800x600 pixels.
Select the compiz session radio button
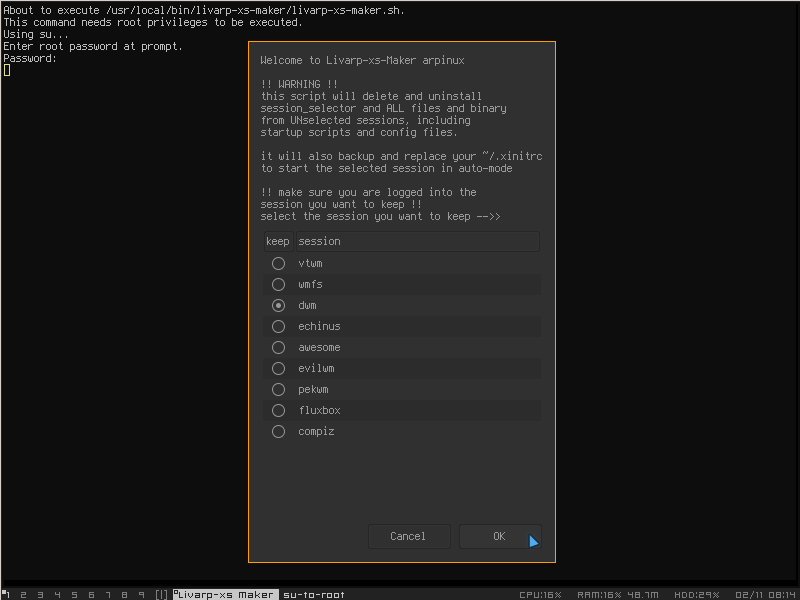(x=278, y=432)
